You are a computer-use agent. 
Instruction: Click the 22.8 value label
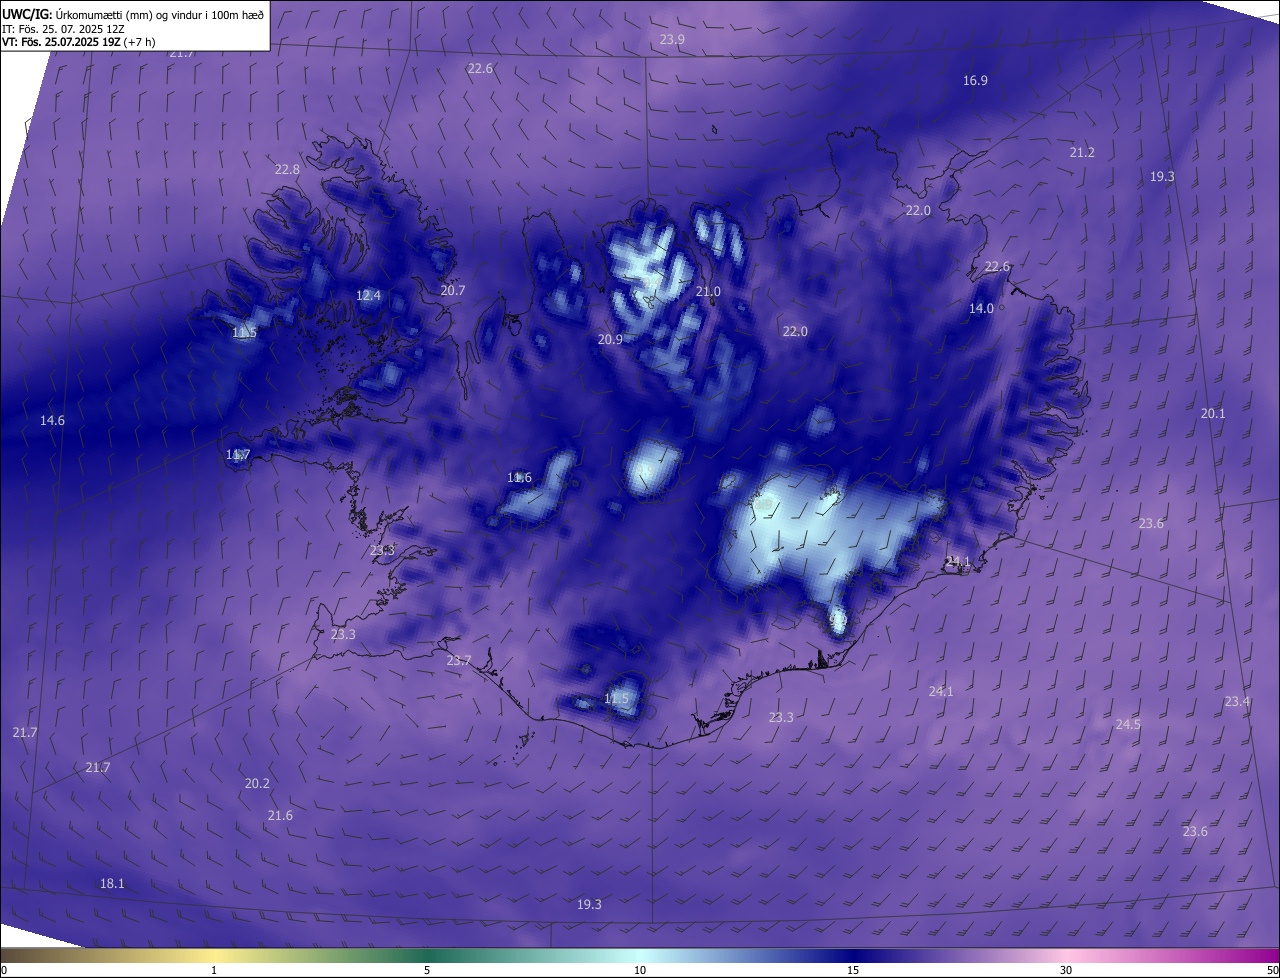[287, 169]
